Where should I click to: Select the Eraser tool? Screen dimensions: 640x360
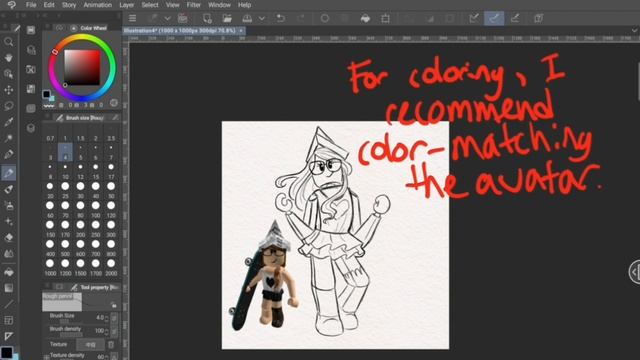pos(9,237)
